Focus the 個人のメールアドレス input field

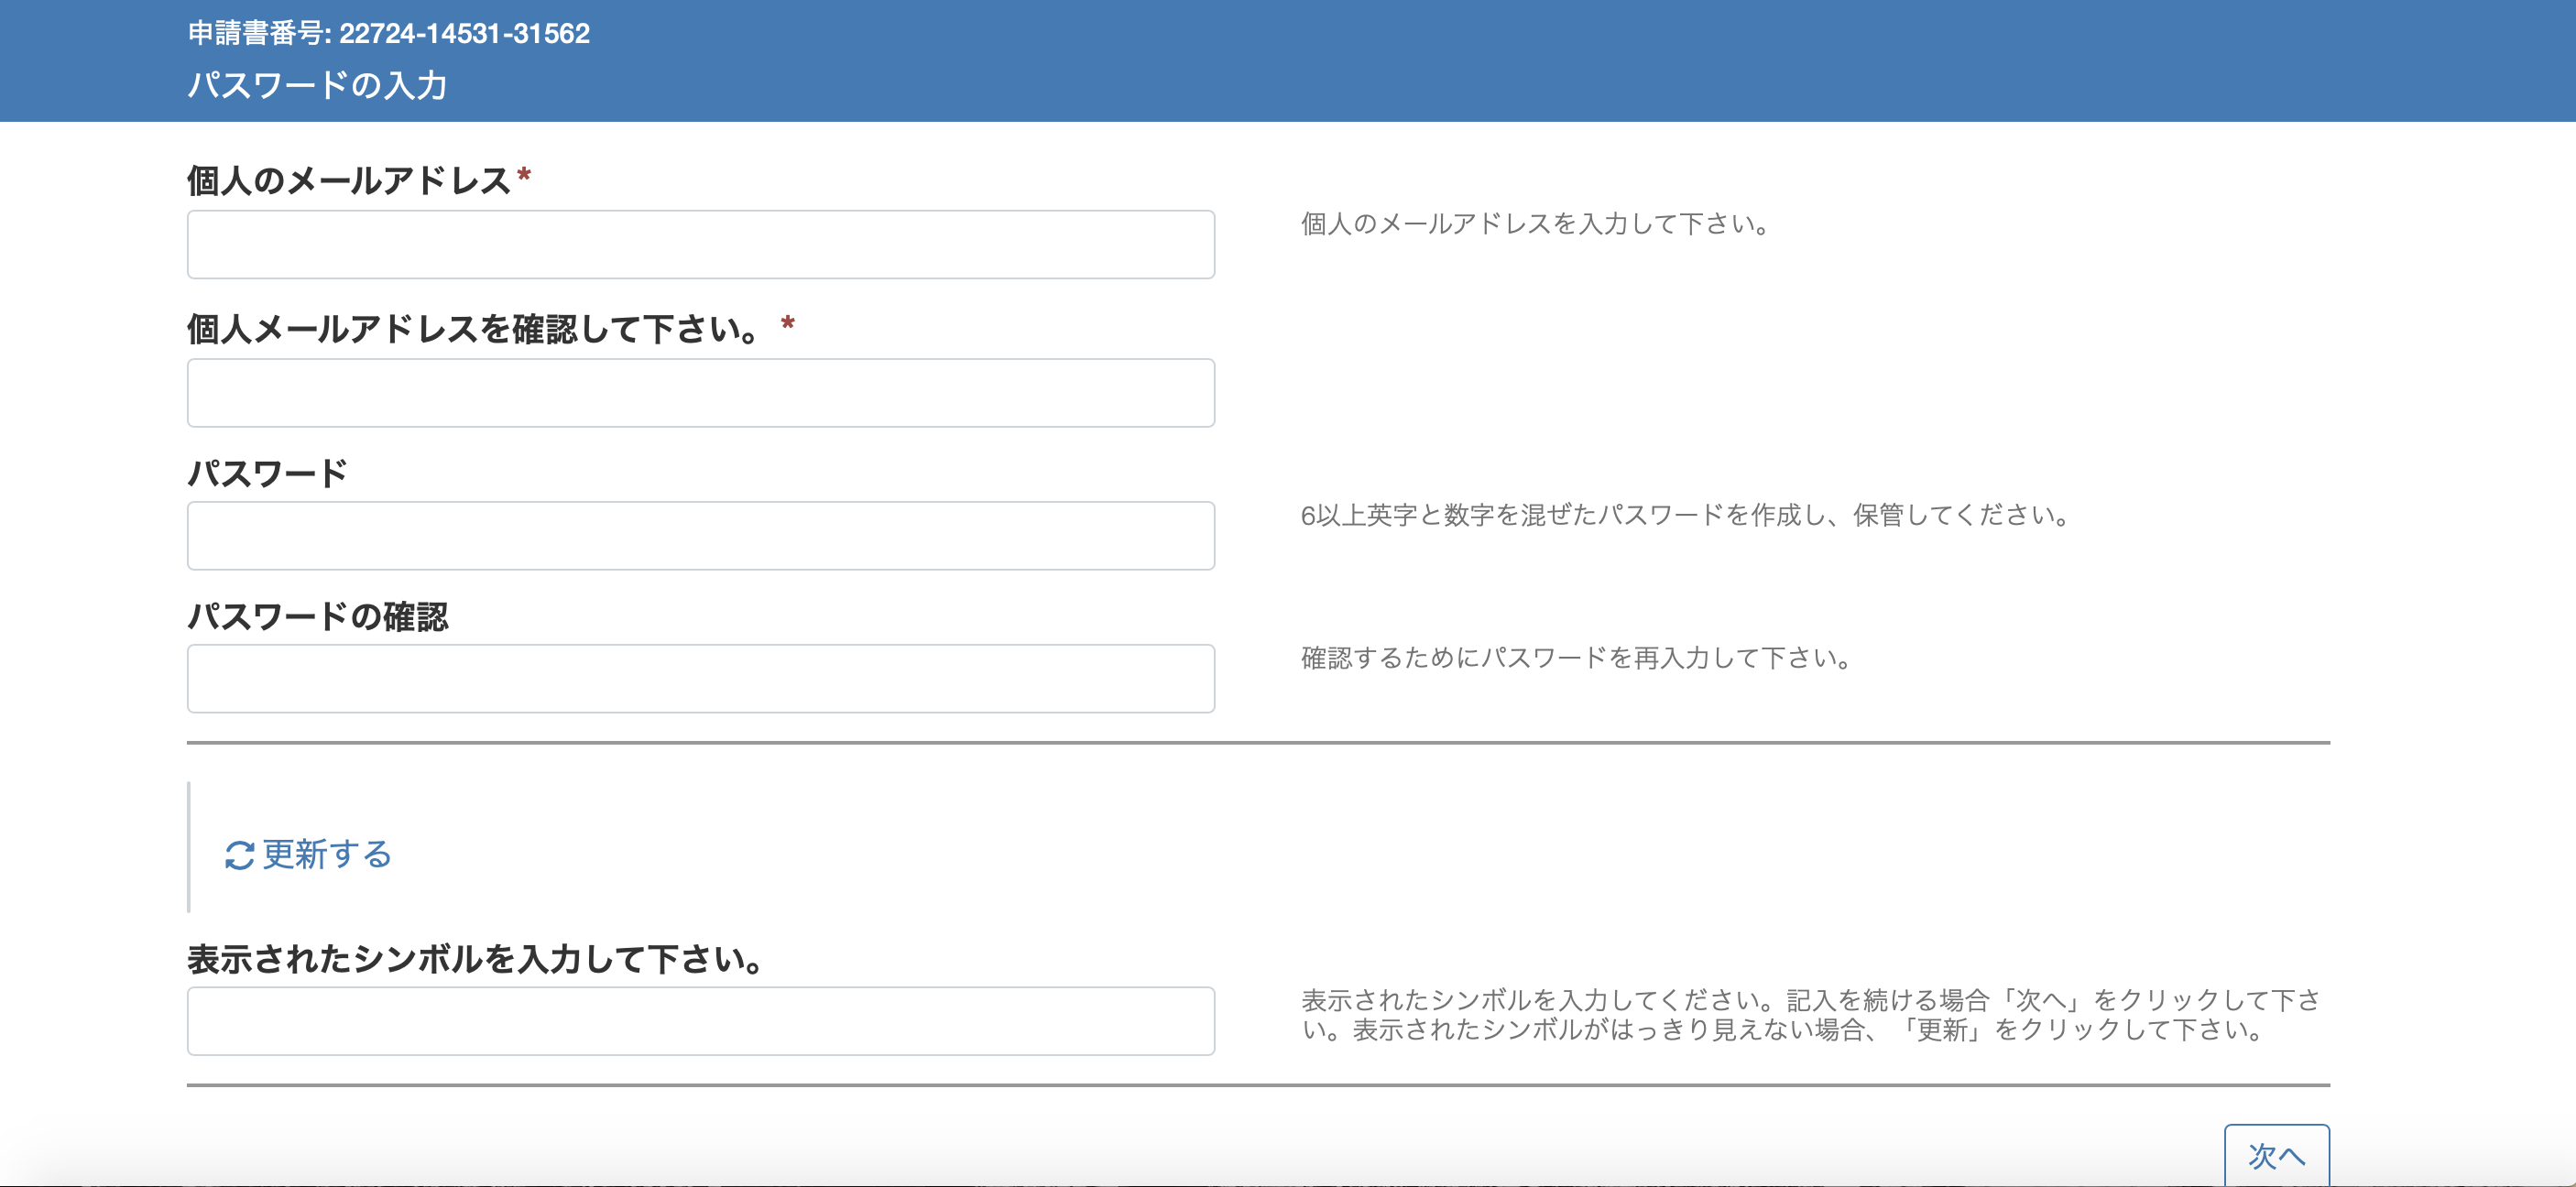click(x=700, y=244)
